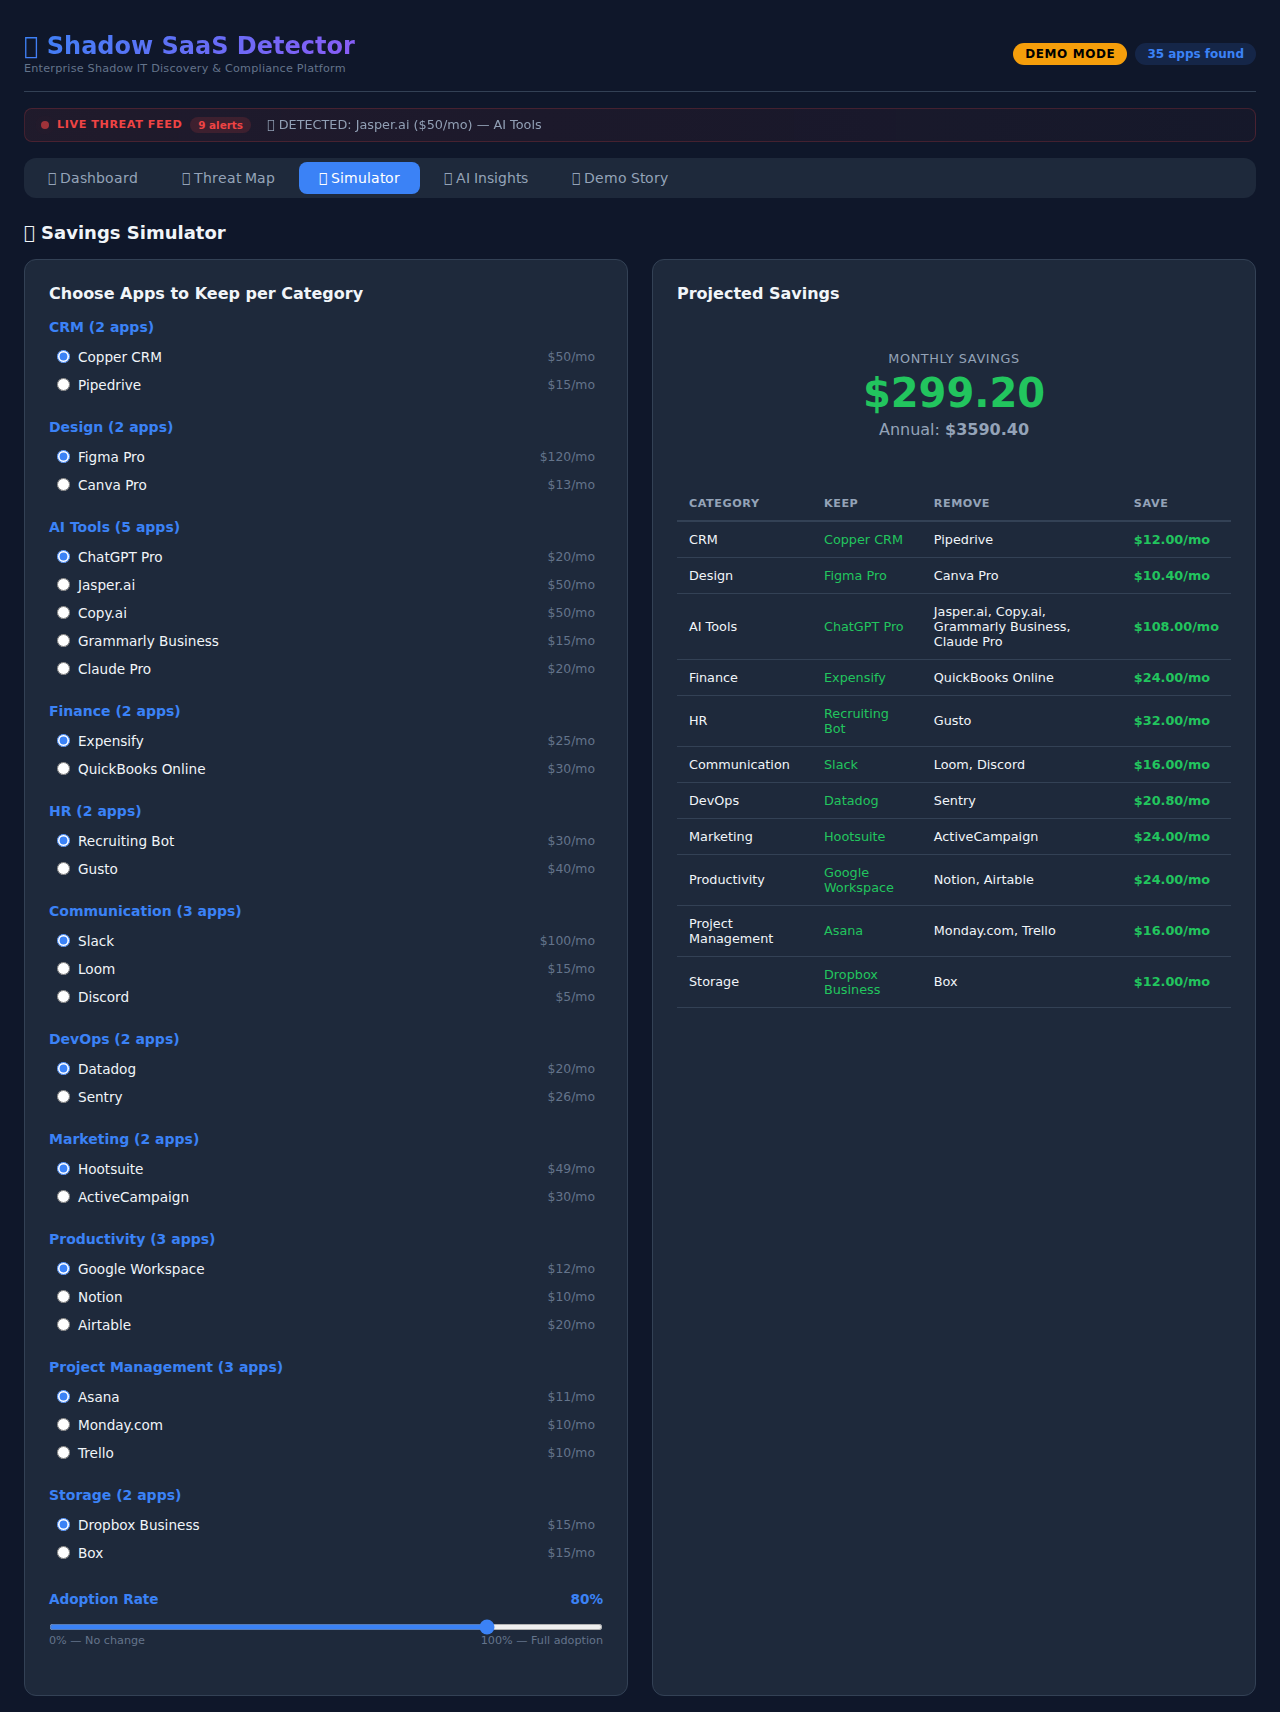Choose the Trello radio option
The height and width of the screenshot is (1712, 1280).
coord(63,1453)
